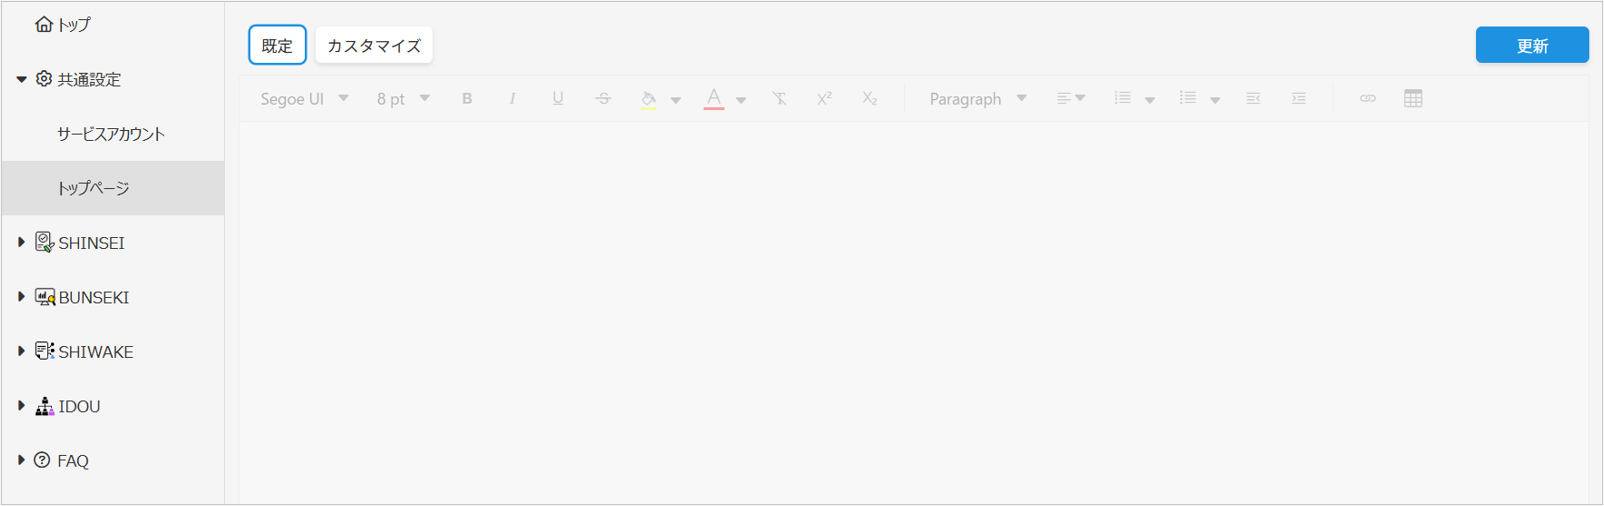Toggle italic text formatting
Image resolution: width=1604 pixels, height=506 pixels.
512,98
